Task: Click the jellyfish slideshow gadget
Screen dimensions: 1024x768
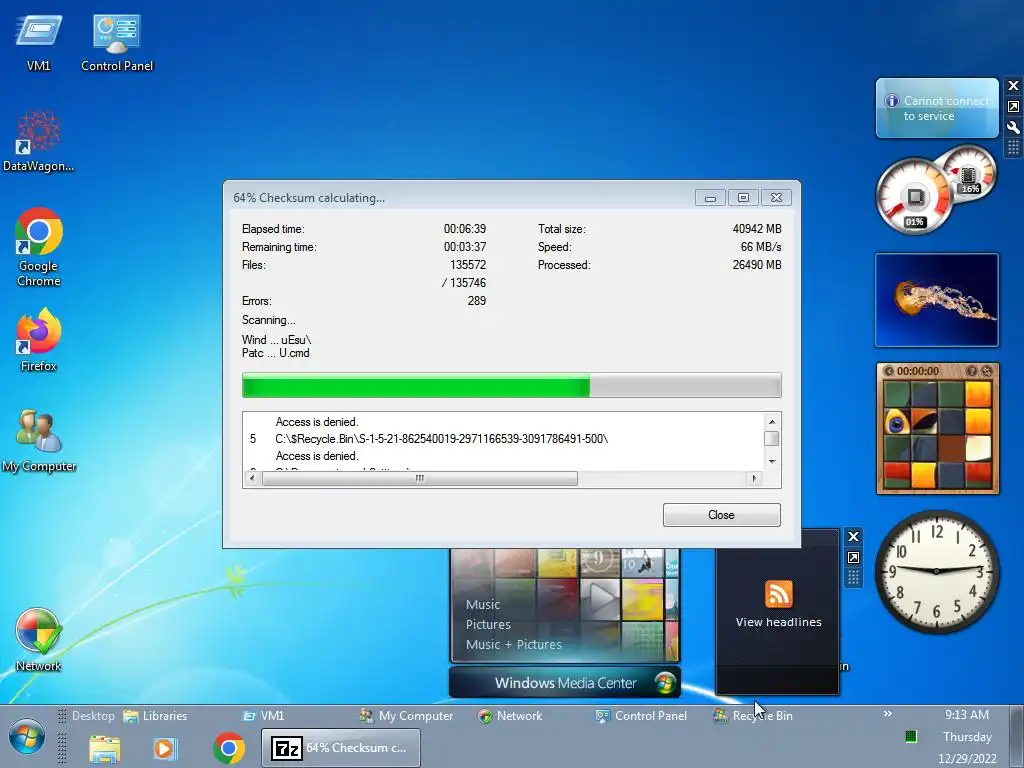Action: [x=937, y=300]
